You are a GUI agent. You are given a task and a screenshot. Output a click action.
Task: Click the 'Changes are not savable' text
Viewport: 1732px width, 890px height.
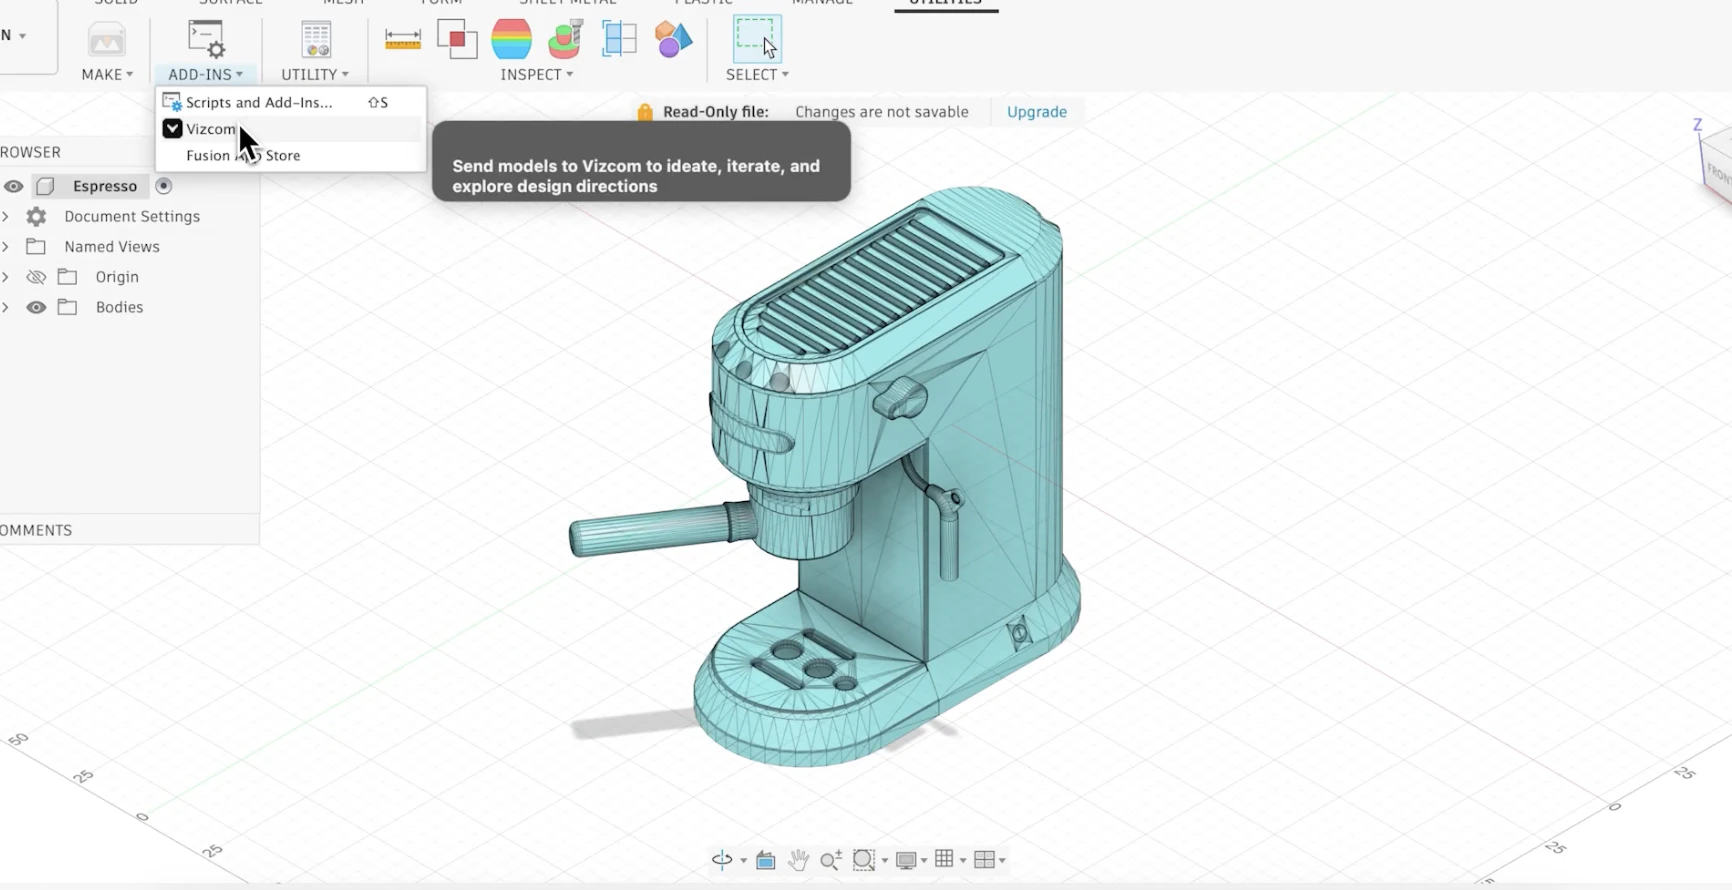pos(882,112)
